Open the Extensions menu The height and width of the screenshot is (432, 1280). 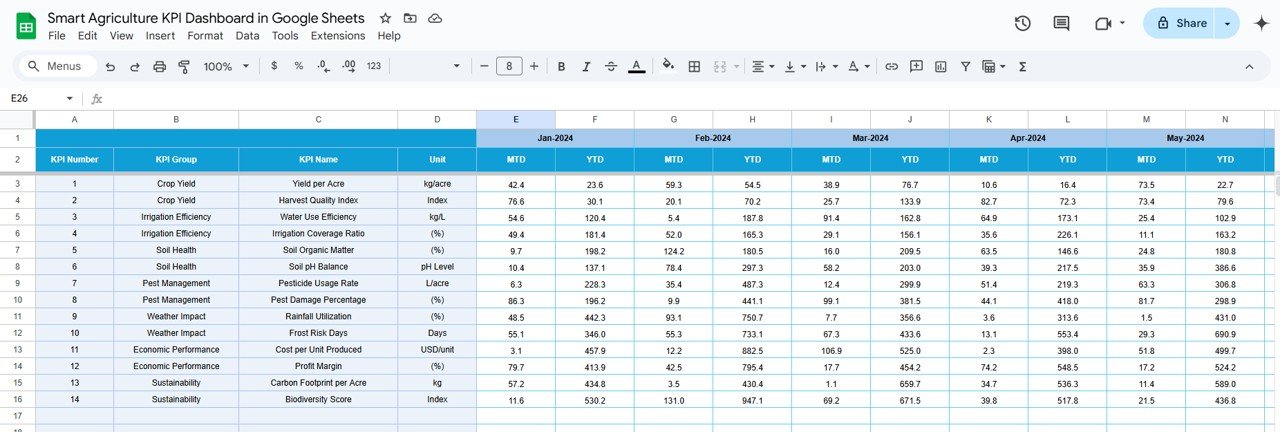[x=338, y=35]
